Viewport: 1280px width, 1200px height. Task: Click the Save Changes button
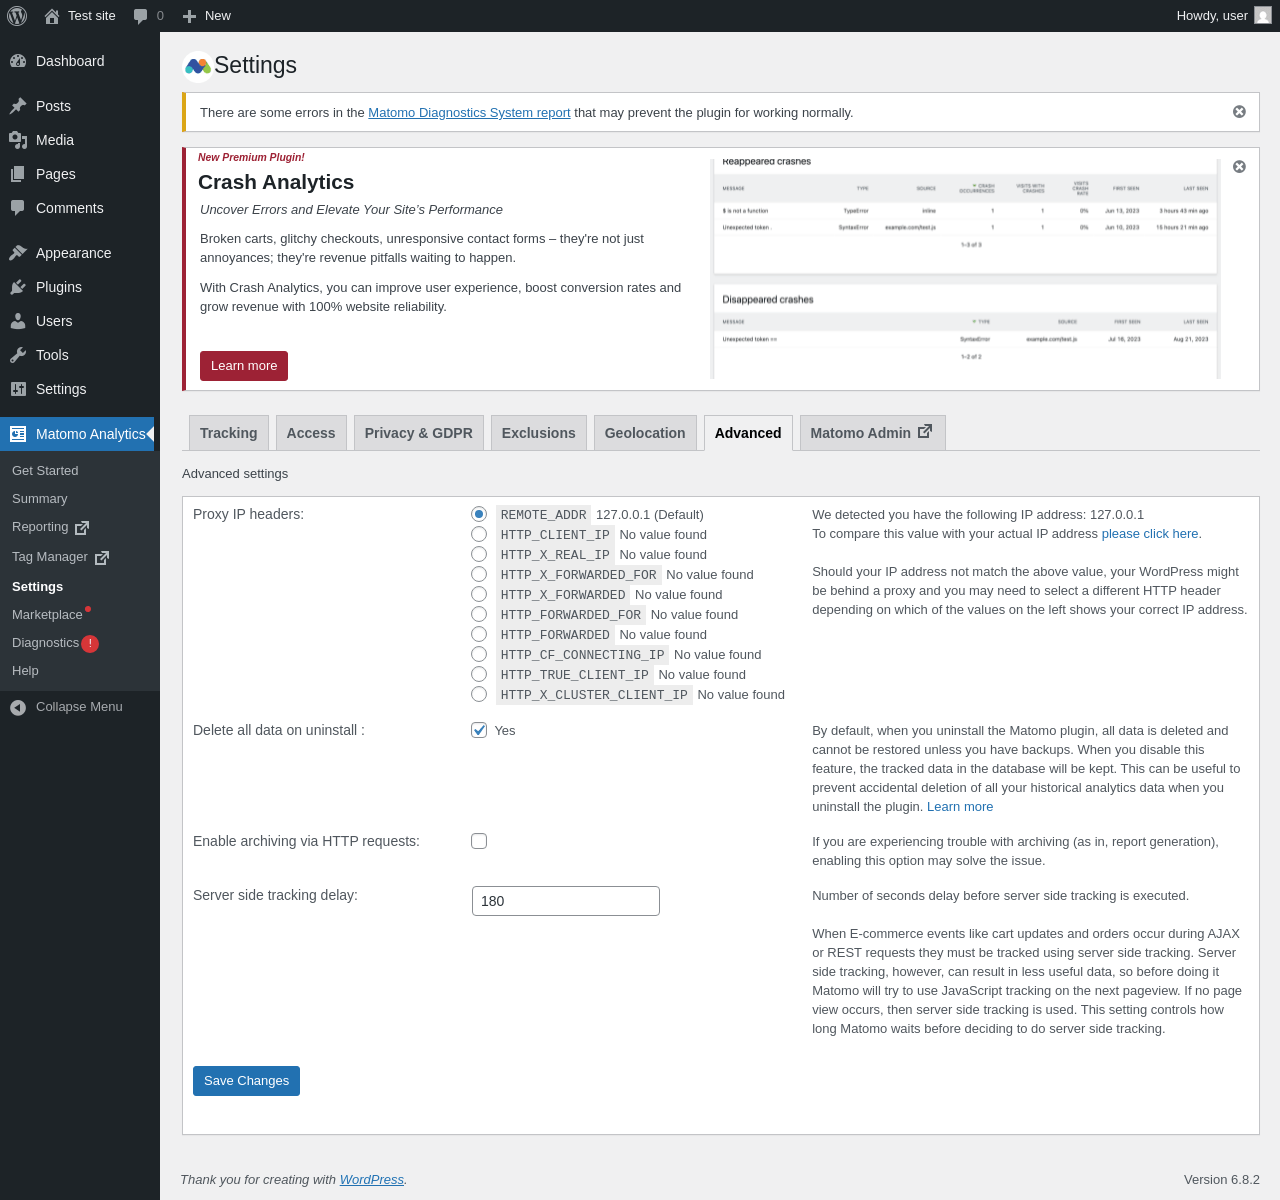coord(246,1081)
